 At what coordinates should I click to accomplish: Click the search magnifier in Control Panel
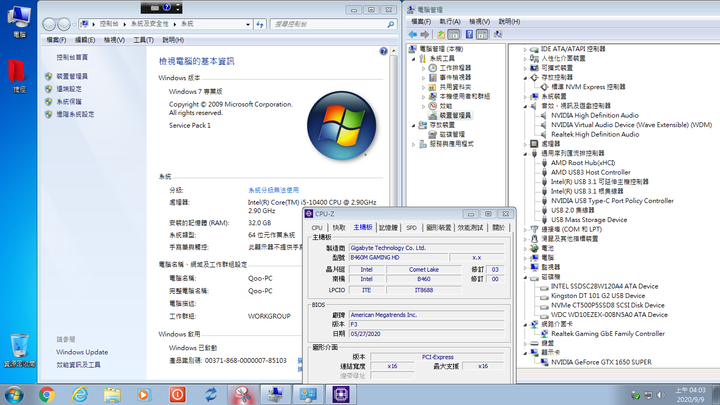pos(390,24)
